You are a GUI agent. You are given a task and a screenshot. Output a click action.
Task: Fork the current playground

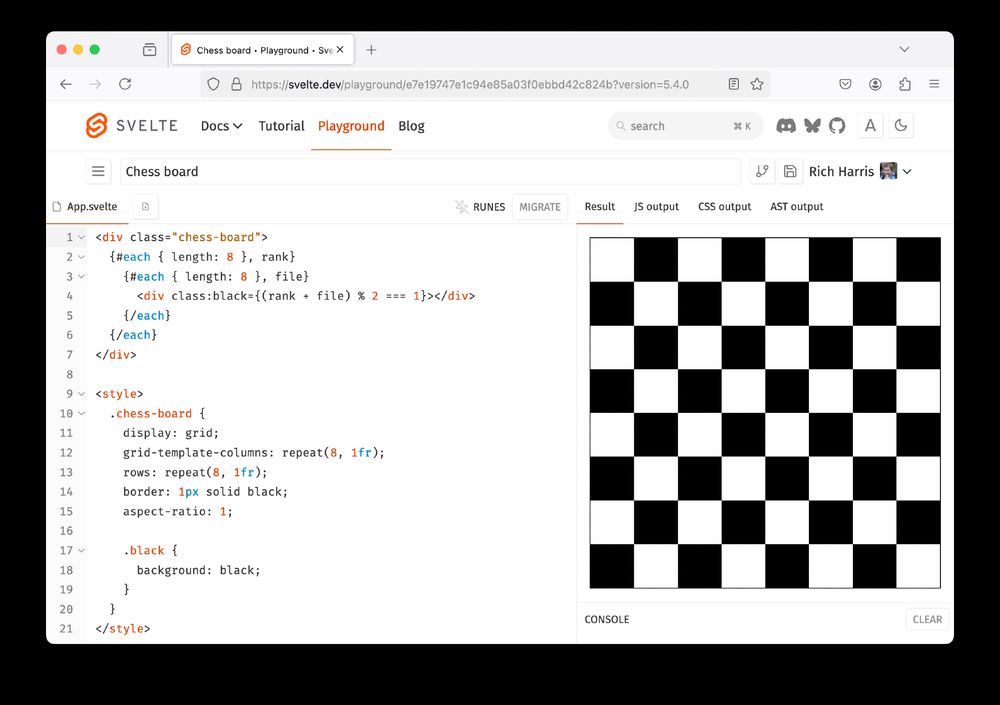[x=762, y=171]
